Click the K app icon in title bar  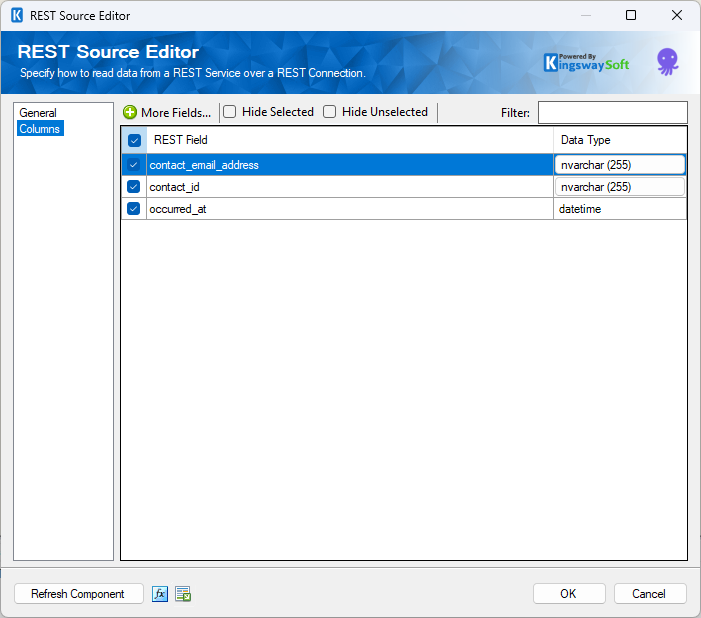(17, 15)
